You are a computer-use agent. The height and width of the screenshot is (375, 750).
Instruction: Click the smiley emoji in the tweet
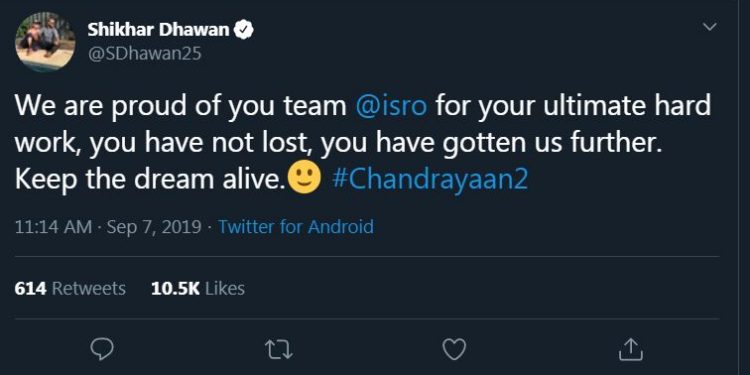[x=304, y=178]
